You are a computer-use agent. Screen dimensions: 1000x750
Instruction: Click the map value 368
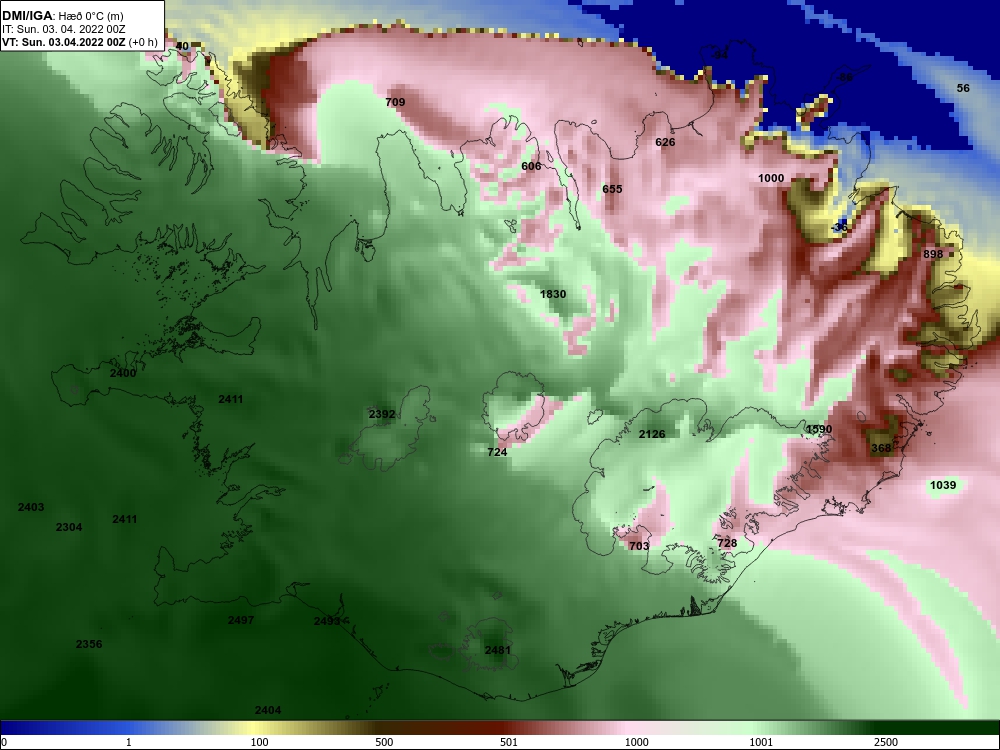pos(881,448)
